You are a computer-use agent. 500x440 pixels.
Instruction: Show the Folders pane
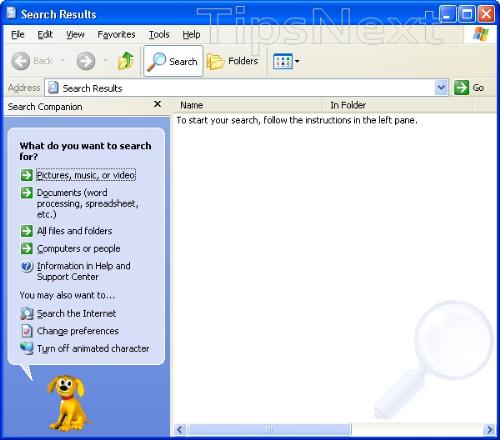(233, 61)
